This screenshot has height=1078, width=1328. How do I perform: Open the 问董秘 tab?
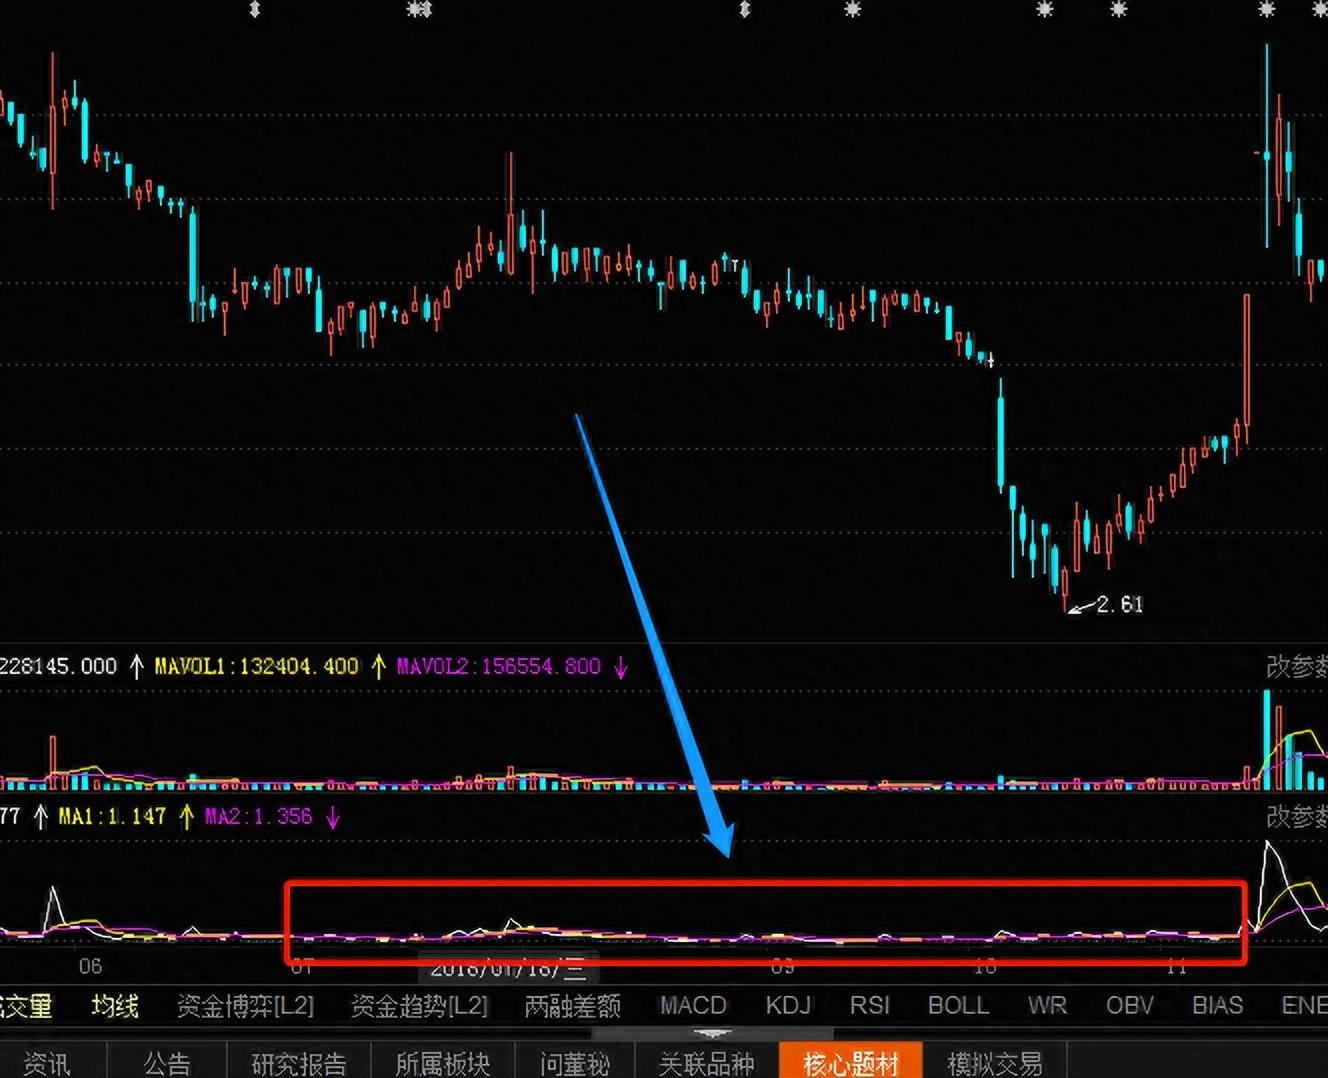[574, 1062]
